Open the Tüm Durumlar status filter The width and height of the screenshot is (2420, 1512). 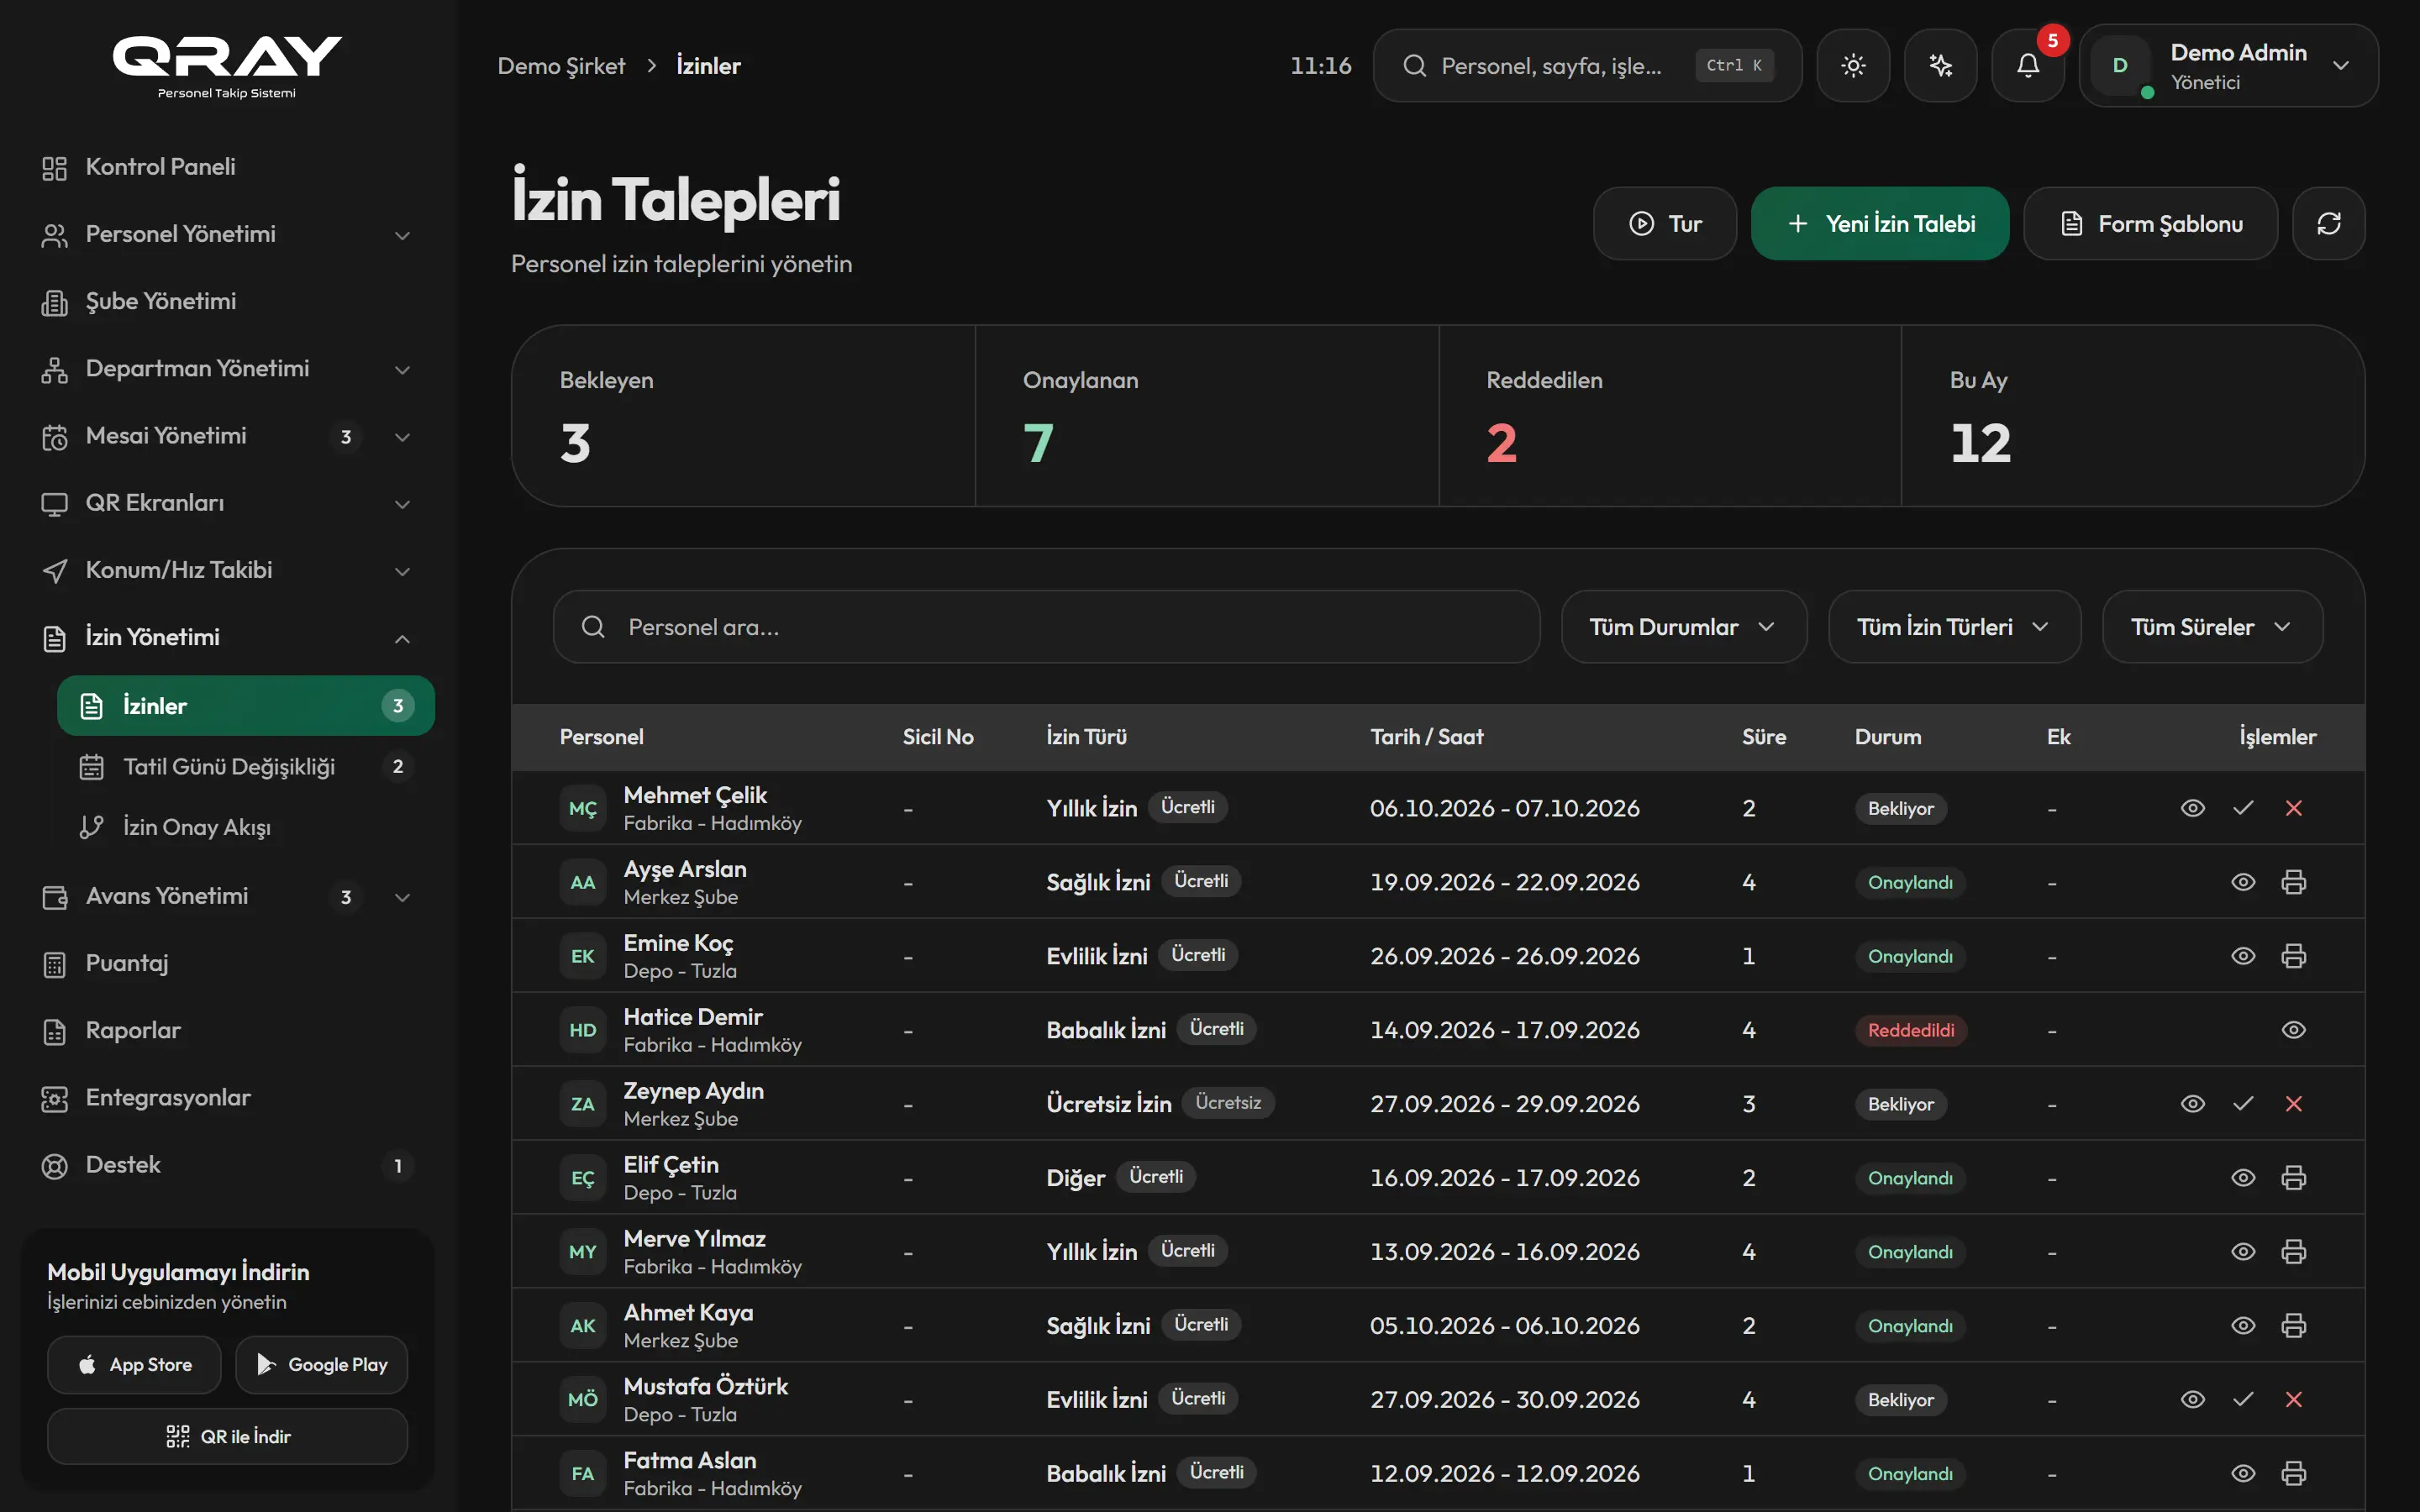pyautogui.click(x=1684, y=627)
